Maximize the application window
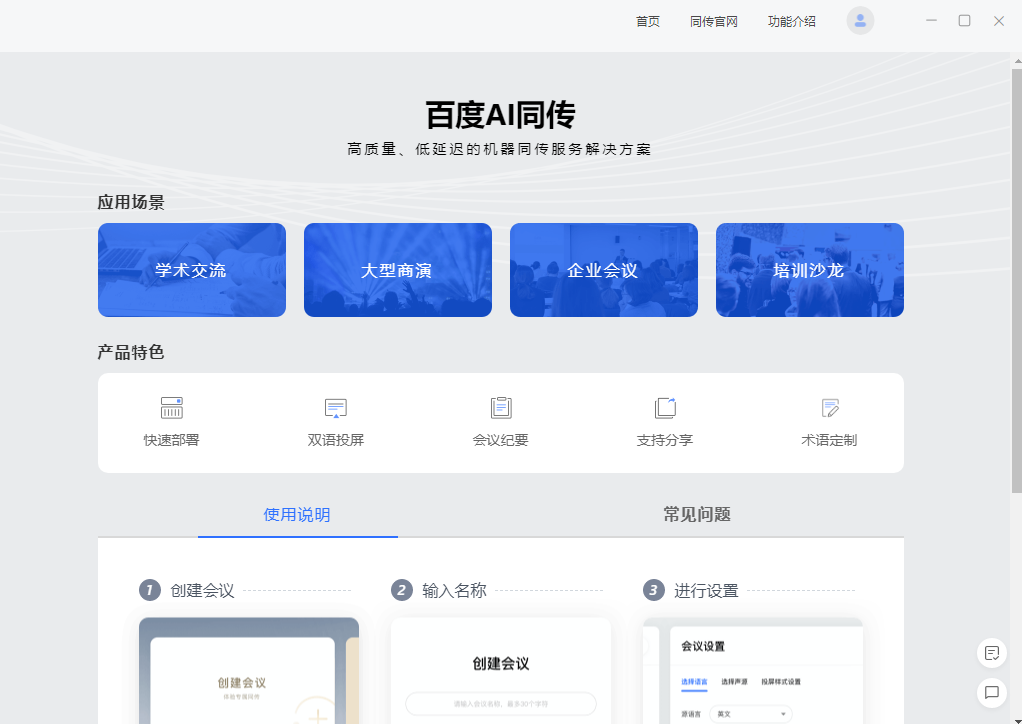Image resolution: width=1022 pixels, height=724 pixels. [x=964, y=21]
